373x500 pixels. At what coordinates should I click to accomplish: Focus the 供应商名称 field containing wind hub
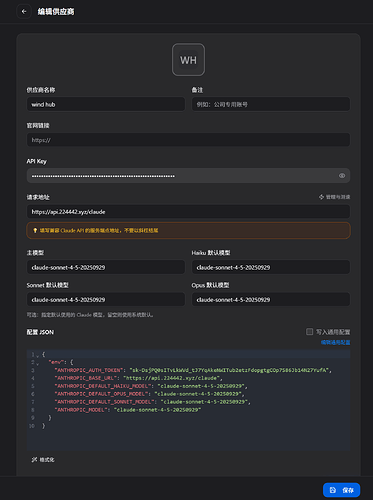point(106,104)
